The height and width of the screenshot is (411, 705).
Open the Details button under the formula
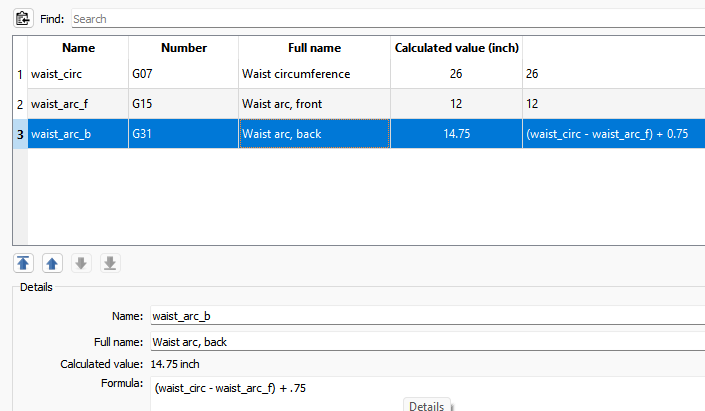[x=427, y=406]
